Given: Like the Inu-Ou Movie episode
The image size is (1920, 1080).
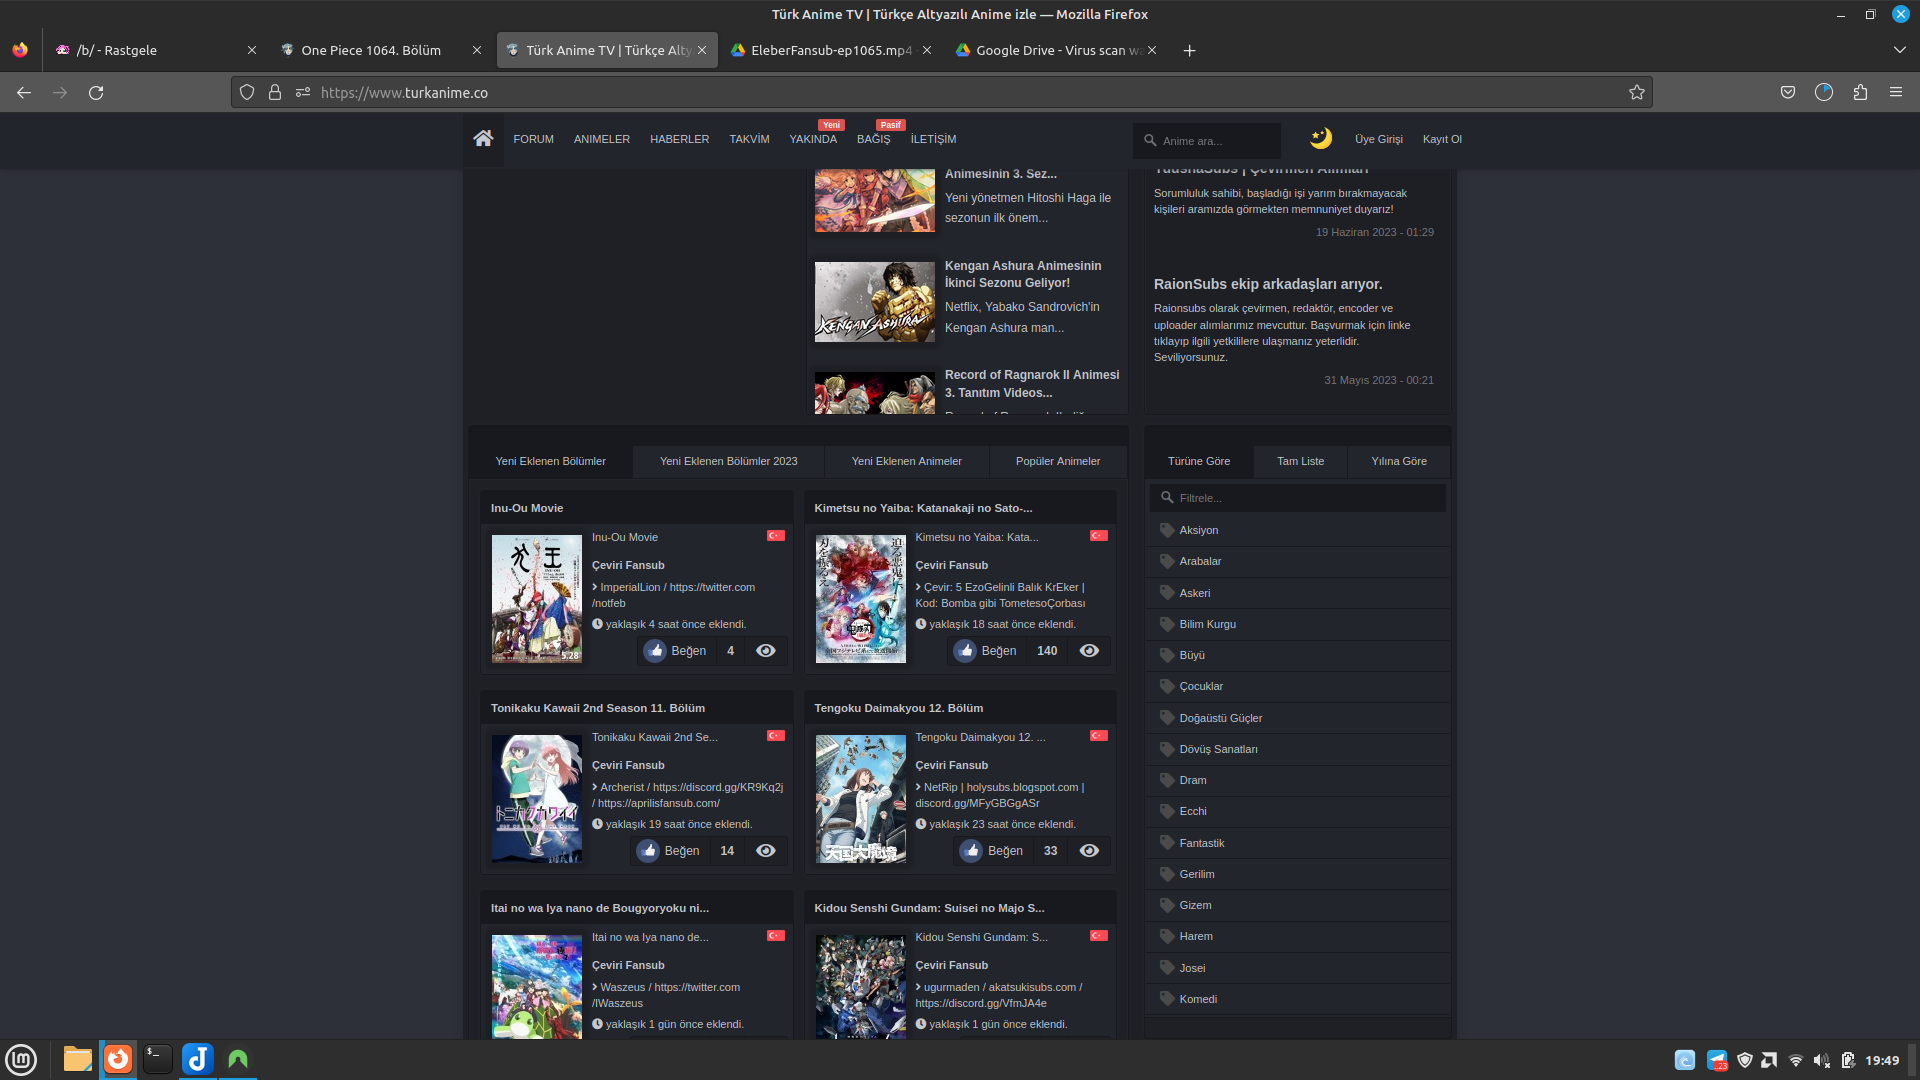Looking at the screenshot, I should [x=676, y=651].
